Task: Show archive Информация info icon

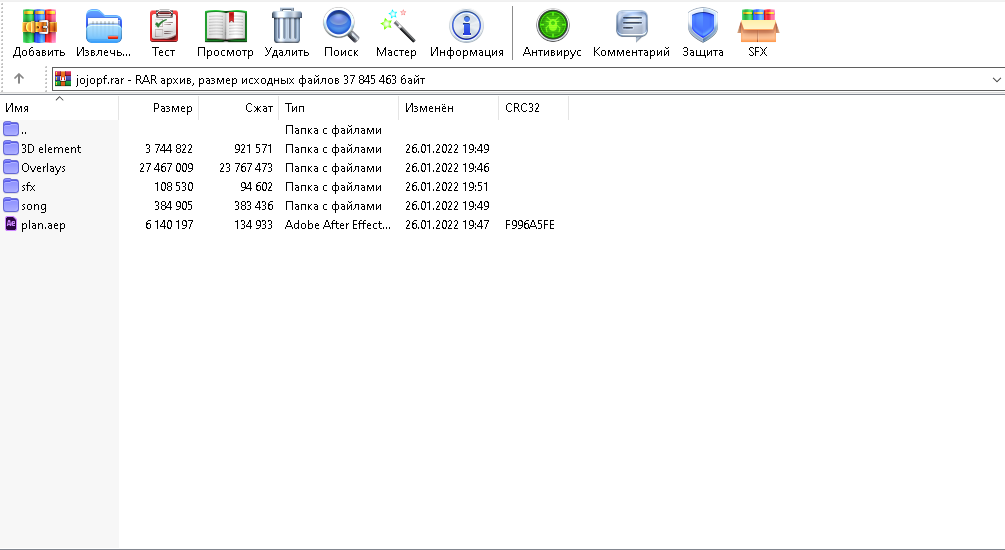Action: point(467,26)
